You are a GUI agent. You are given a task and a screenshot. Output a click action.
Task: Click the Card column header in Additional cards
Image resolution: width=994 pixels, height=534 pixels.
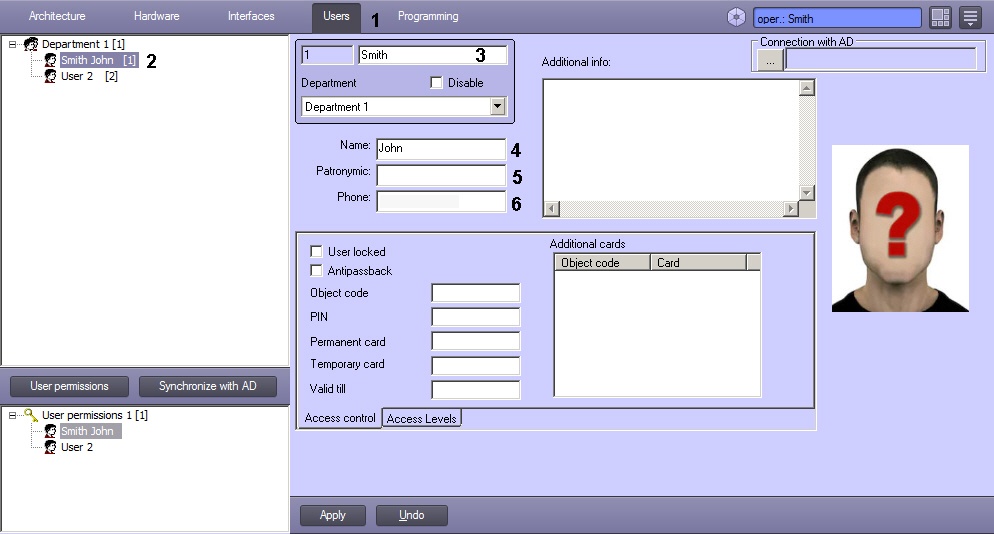point(699,263)
